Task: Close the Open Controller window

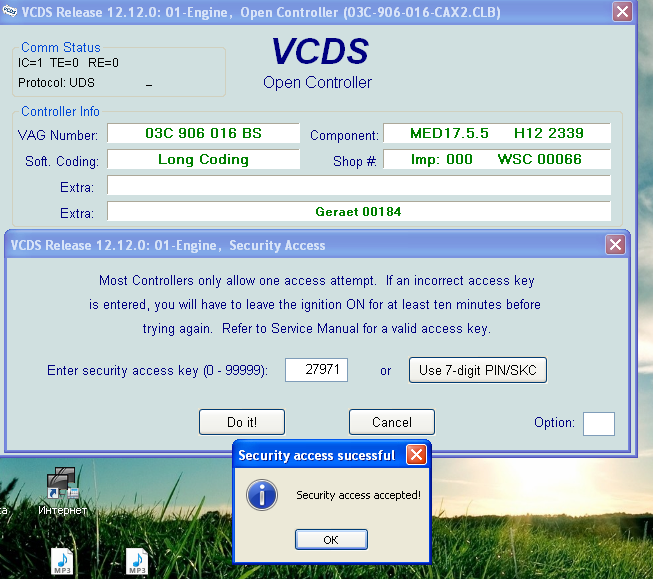Action: (x=623, y=11)
